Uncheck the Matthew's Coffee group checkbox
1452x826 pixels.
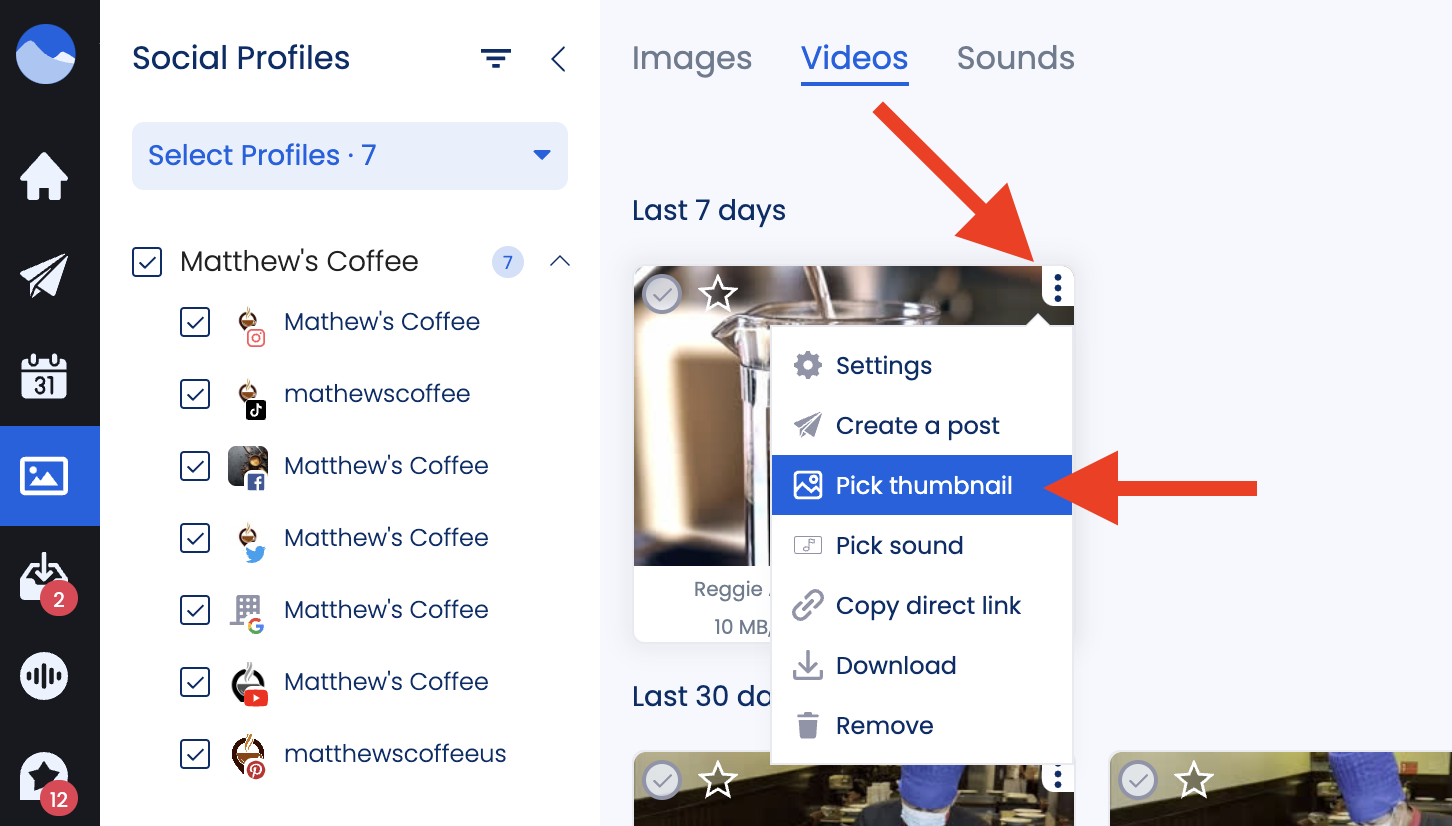(x=147, y=262)
